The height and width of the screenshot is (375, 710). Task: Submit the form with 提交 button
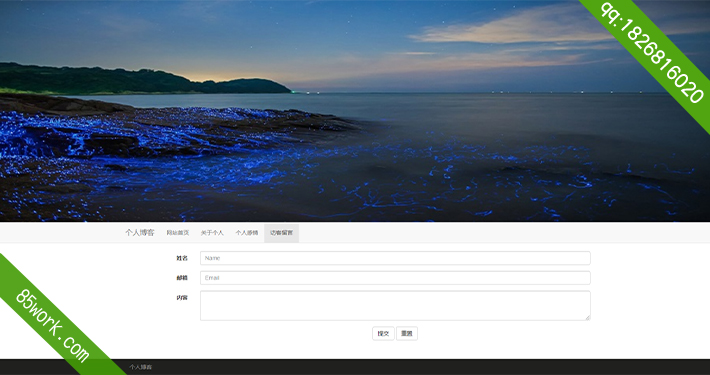click(x=383, y=333)
